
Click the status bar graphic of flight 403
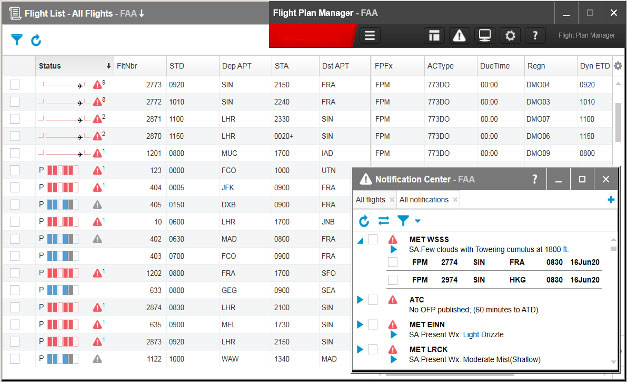(62, 256)
